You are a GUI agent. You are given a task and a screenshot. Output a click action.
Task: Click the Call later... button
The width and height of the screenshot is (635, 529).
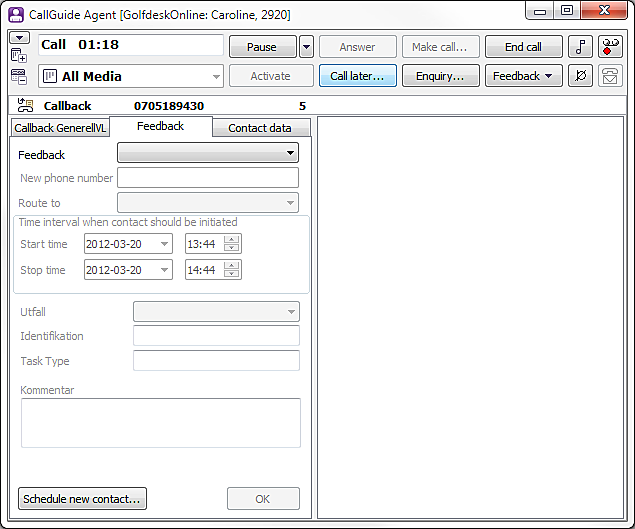pos(358,76)
